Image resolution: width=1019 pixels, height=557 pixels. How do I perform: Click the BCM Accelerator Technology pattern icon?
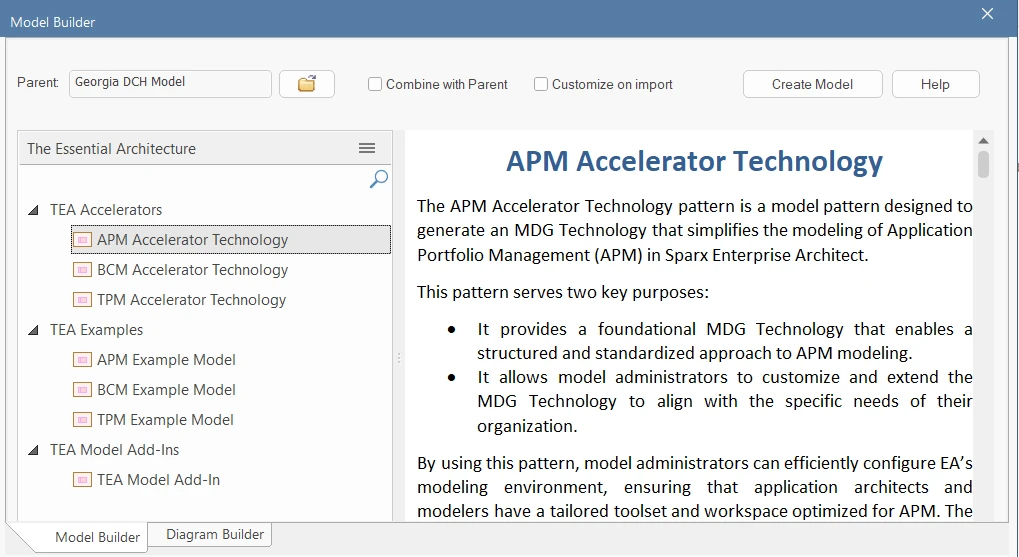(82, 270)
